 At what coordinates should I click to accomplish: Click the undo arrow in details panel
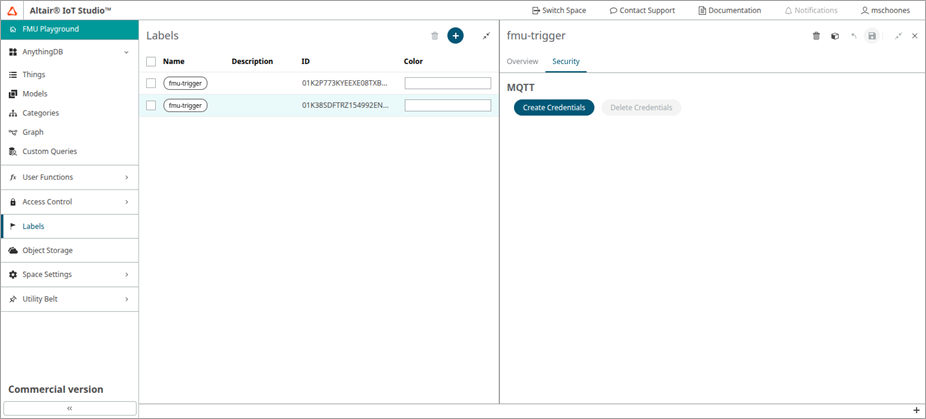[x=853, y=36]
